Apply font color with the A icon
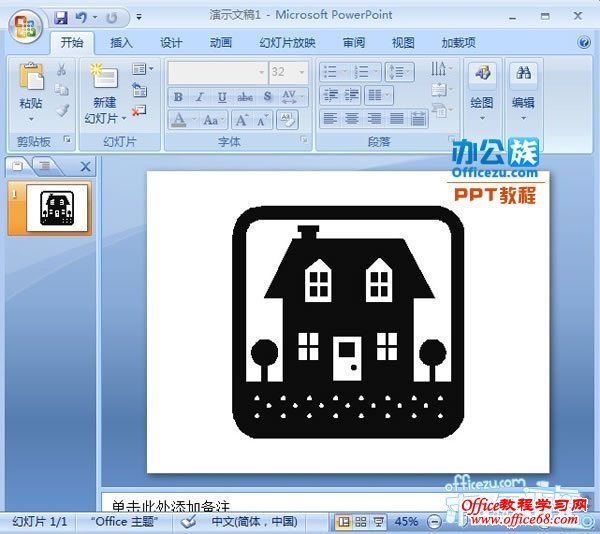Viewport: 600px width, 534px height. 178,120
